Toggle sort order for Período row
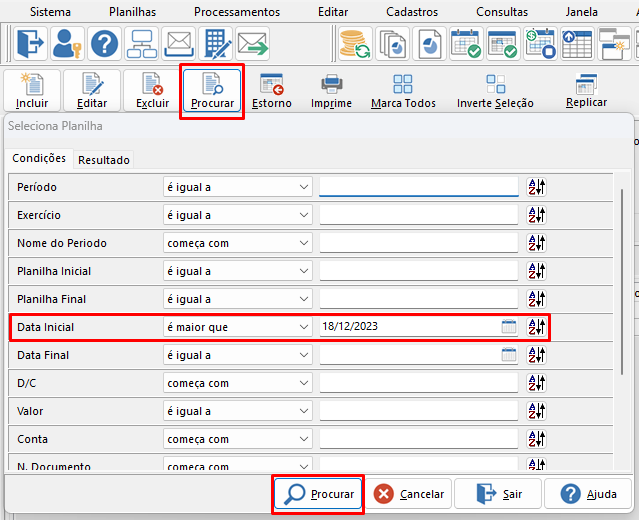 click(536, 187)
